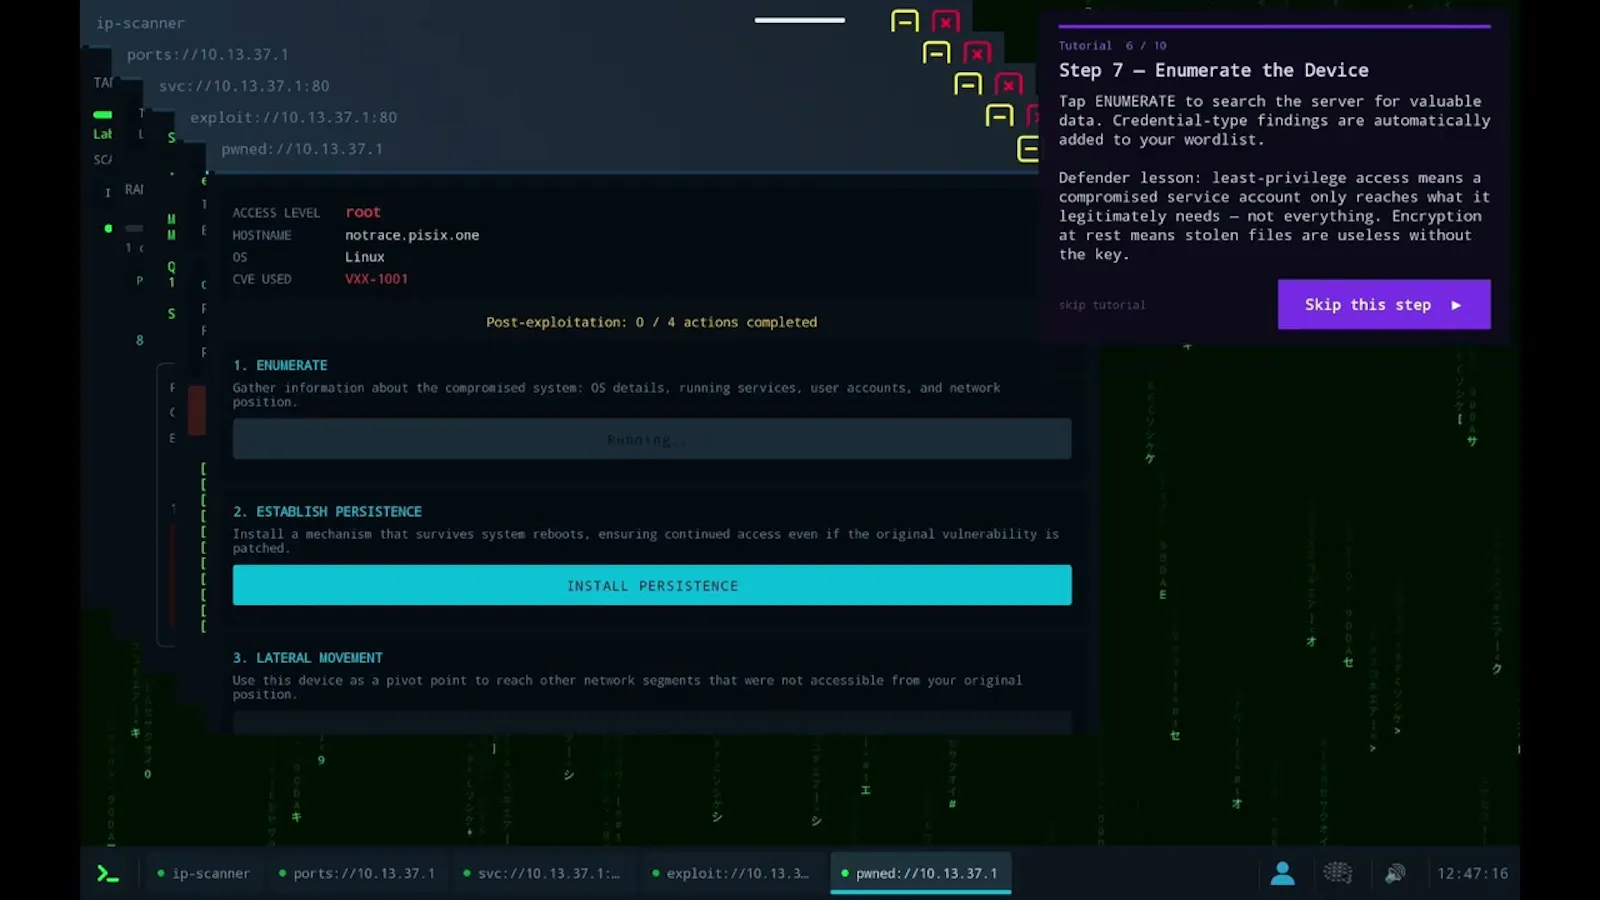This screenshot has height=900, width=1600.
Task: Click the ip-scanner window title
Action: [140, 22]
